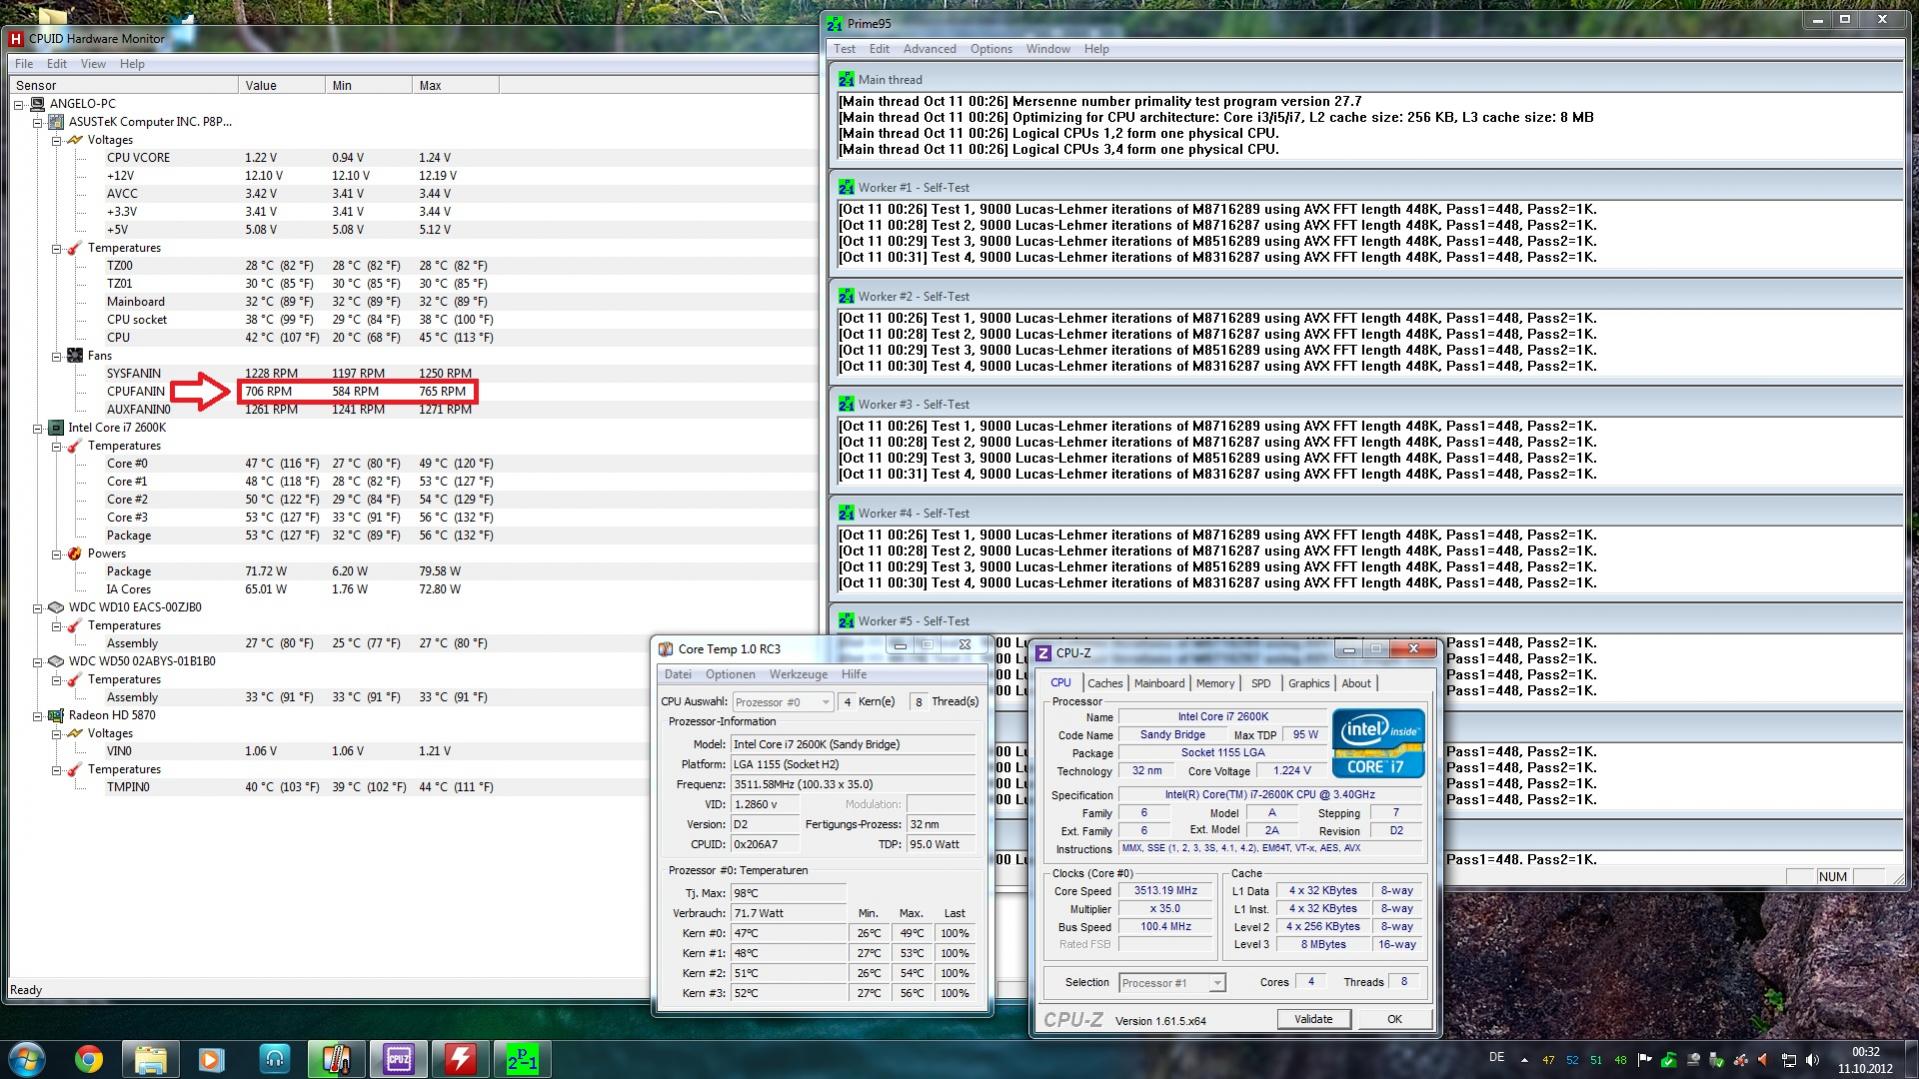Open HWMonitor View menu
The image size is (1919, 1079).
point(93,64)
